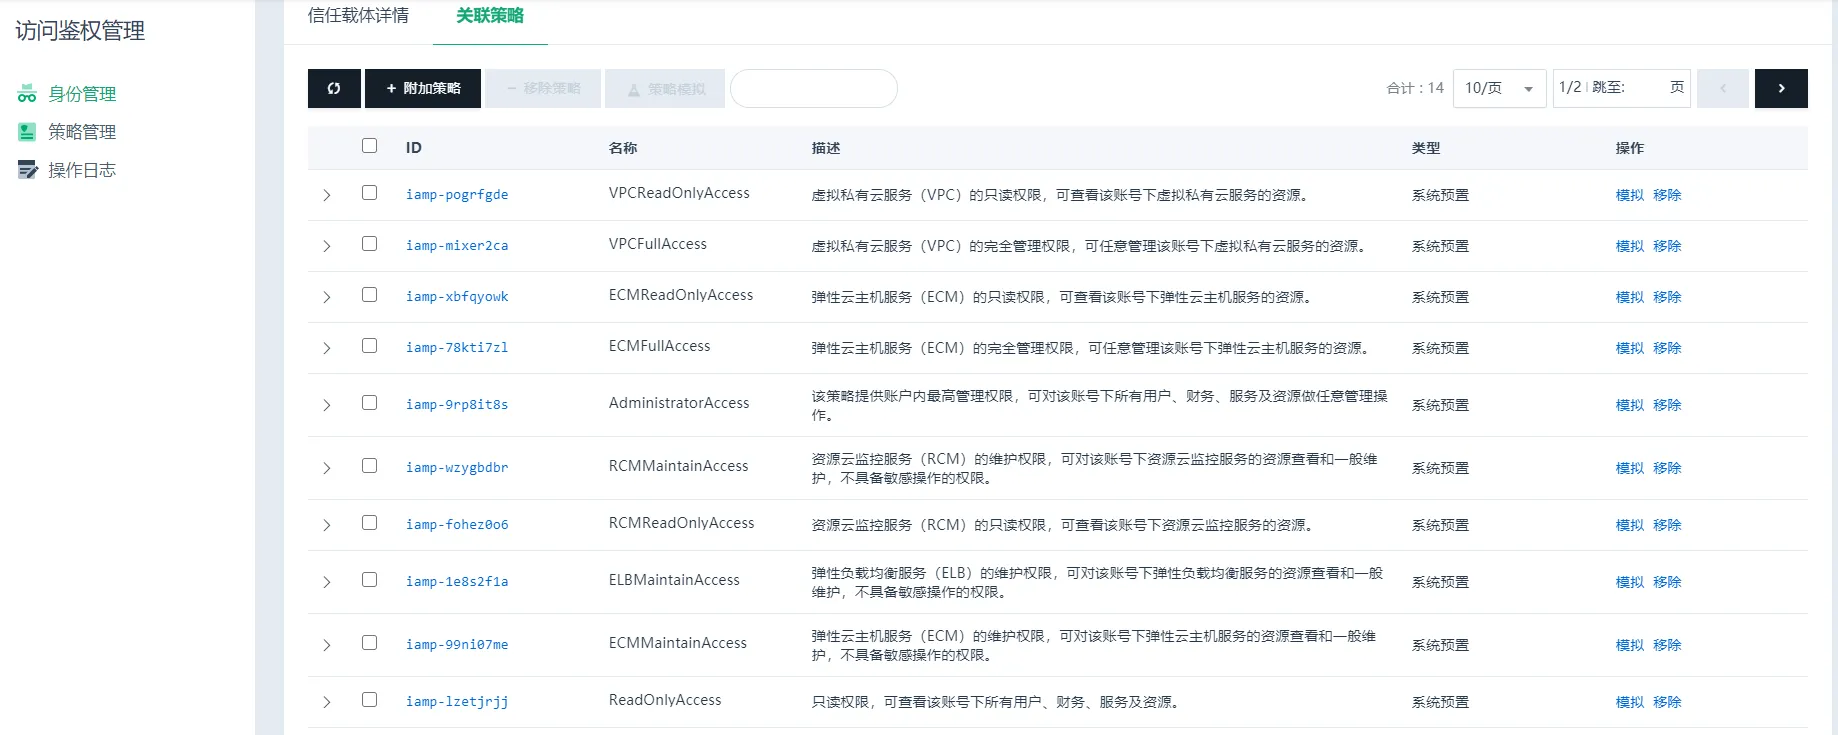Screen dimensions: 1838x735
Task: Click the refresh icon button
Action: (x=334, y=88)
